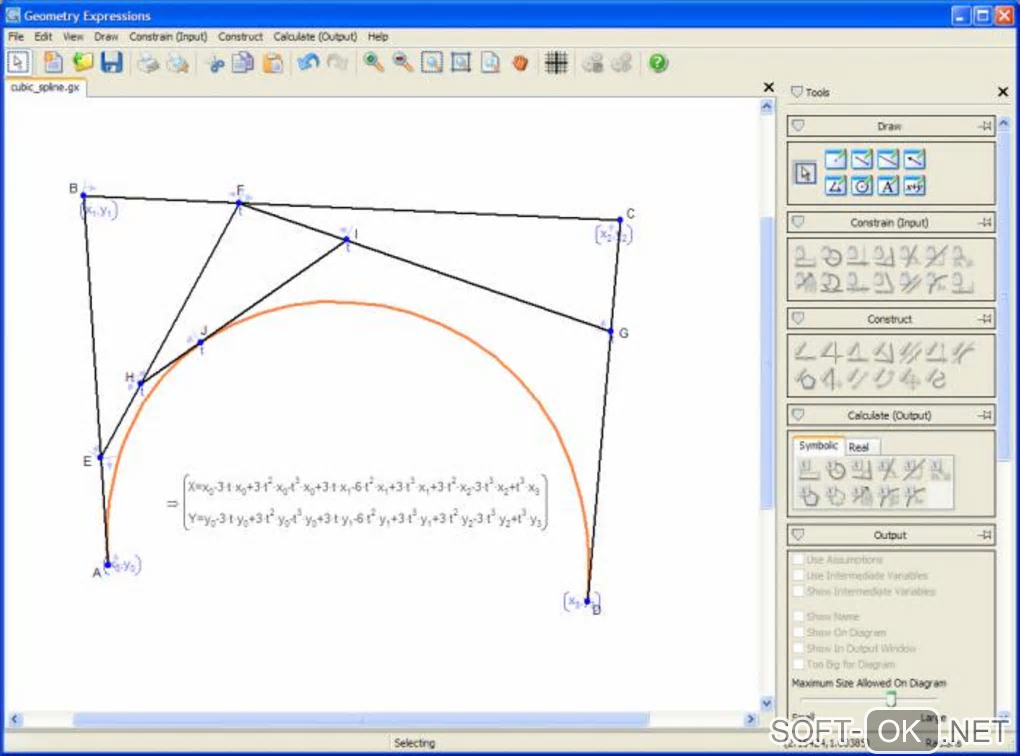Close the cubic_spline.gx document with X
The height and width of the screenshot is (756, 1020).
[768, 87]
